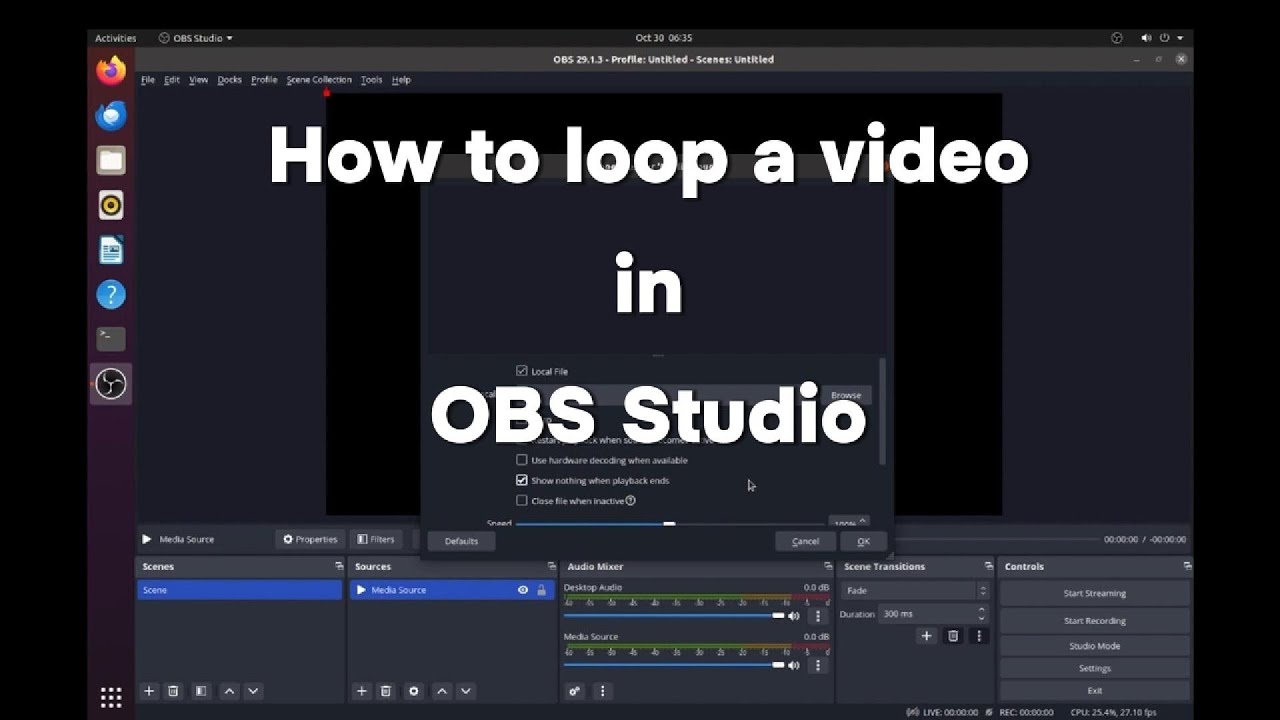Enable hardware decoding when available
Viewport: 1280px width, 720px height.
point(521,460)
